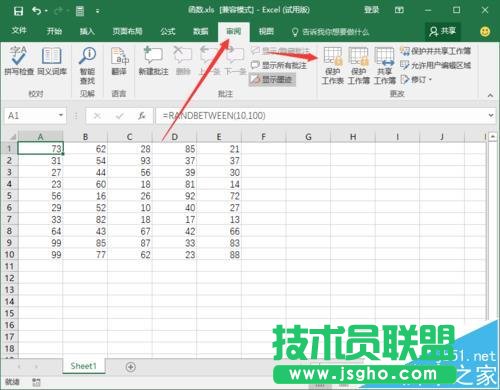Click the 保护工作表 protect sheet icon
The width and height of the screenshot is (500, 390).
(x=332, y=66)
